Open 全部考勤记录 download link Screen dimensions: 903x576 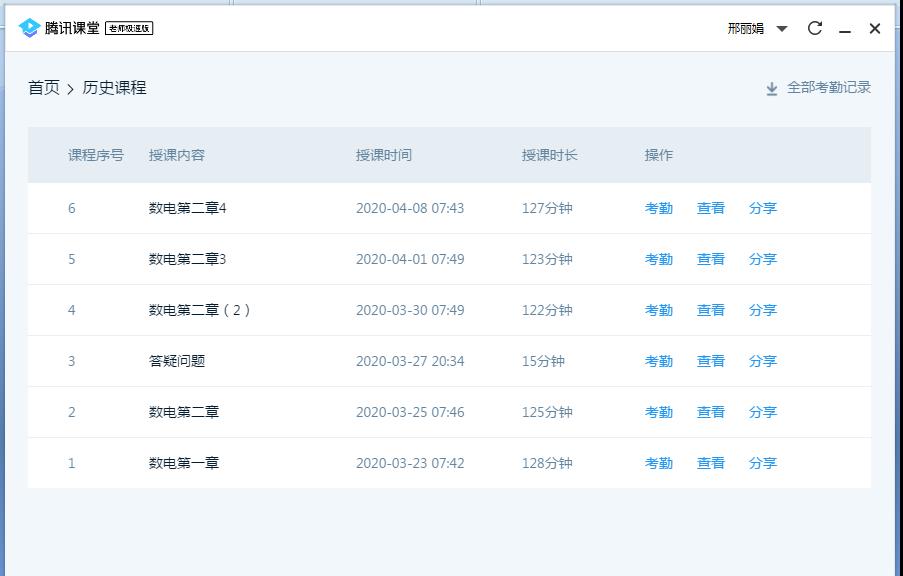click(x=828, y=88)
